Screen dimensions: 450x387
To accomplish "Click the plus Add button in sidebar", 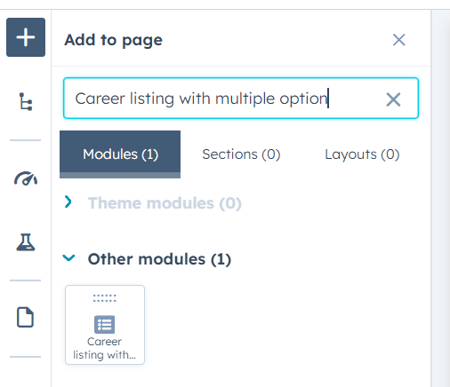I will coord(26,37).
